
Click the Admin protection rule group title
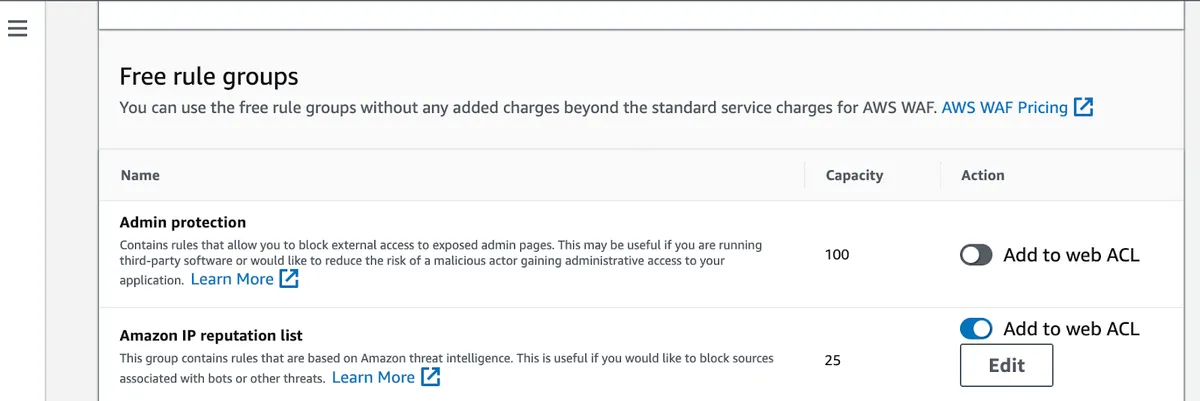(183, 222)
